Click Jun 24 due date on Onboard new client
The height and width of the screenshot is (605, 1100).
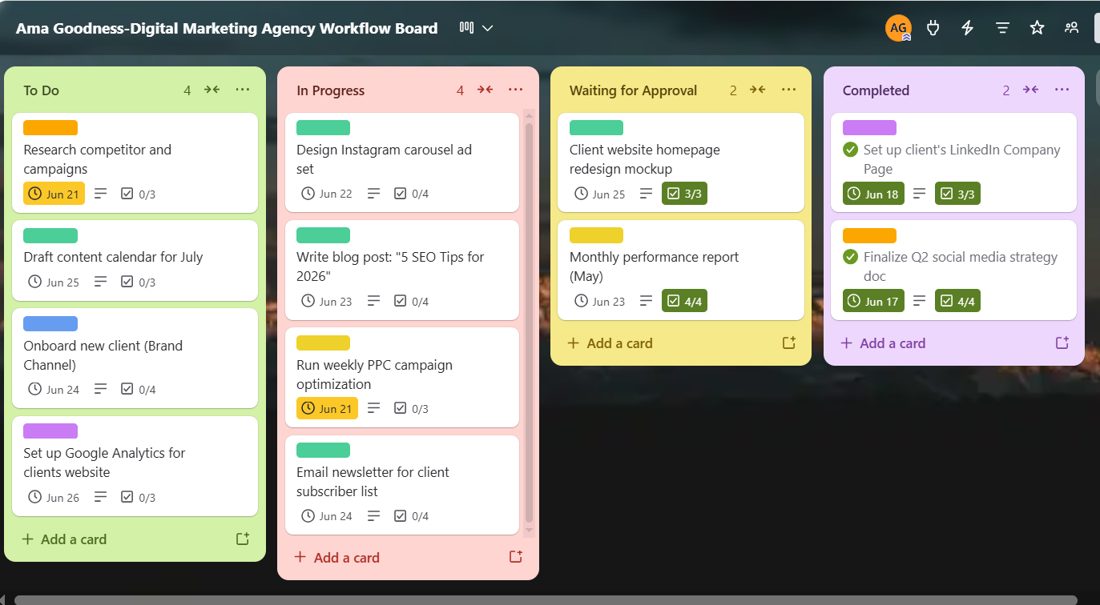pyautogui.click(x=54, y=390)
